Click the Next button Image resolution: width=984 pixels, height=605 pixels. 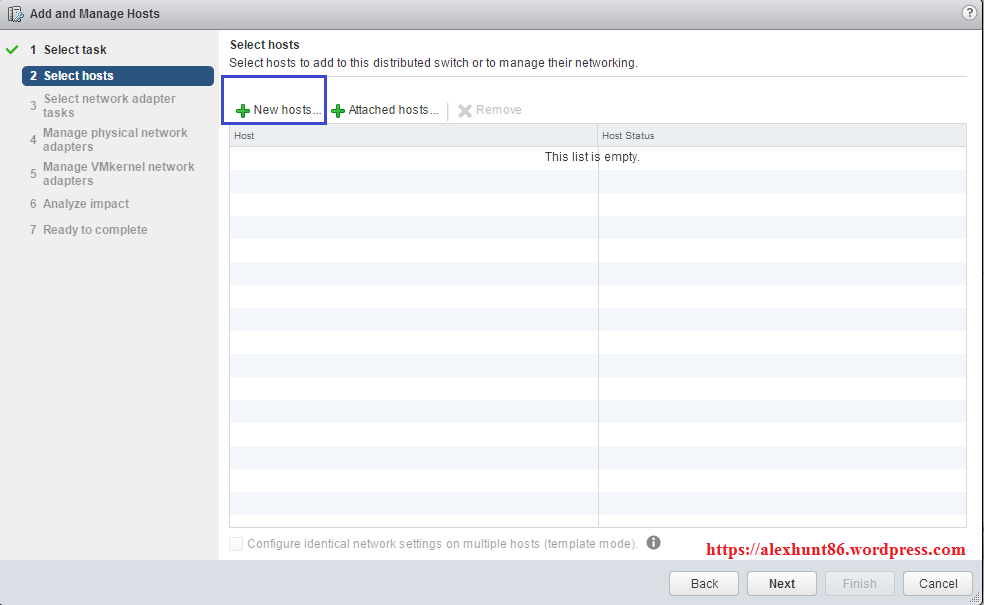[x=782, y=584]
